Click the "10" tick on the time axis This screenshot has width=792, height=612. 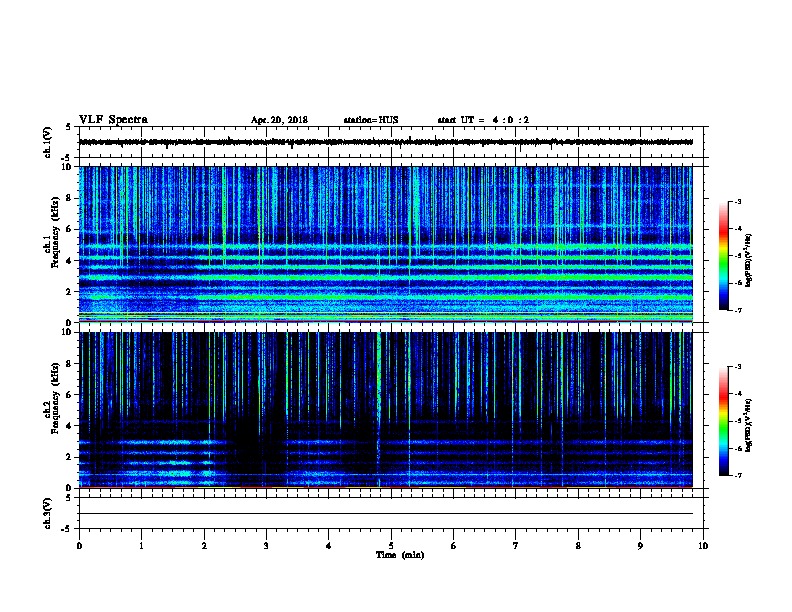(703, 545)
